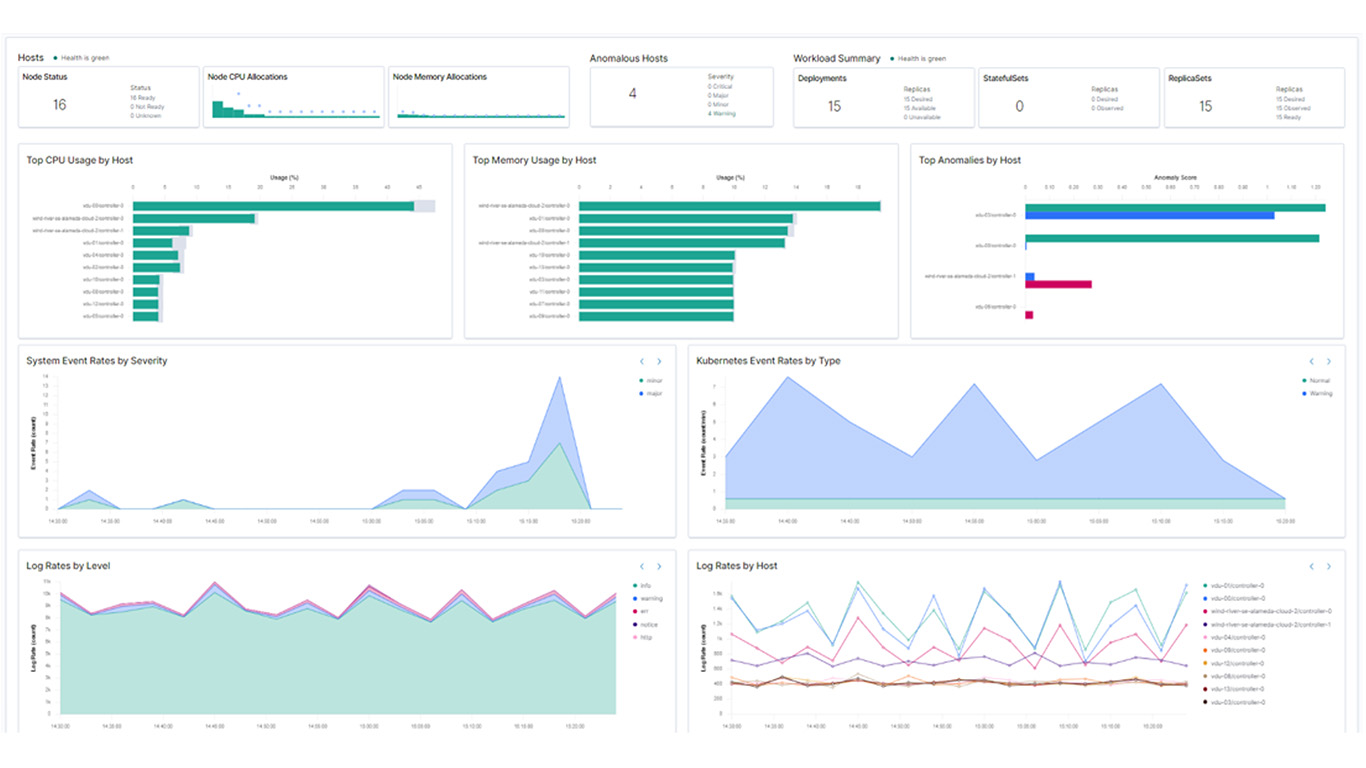Click previous arrow in Log Rates by Host

pos(1312,567)
